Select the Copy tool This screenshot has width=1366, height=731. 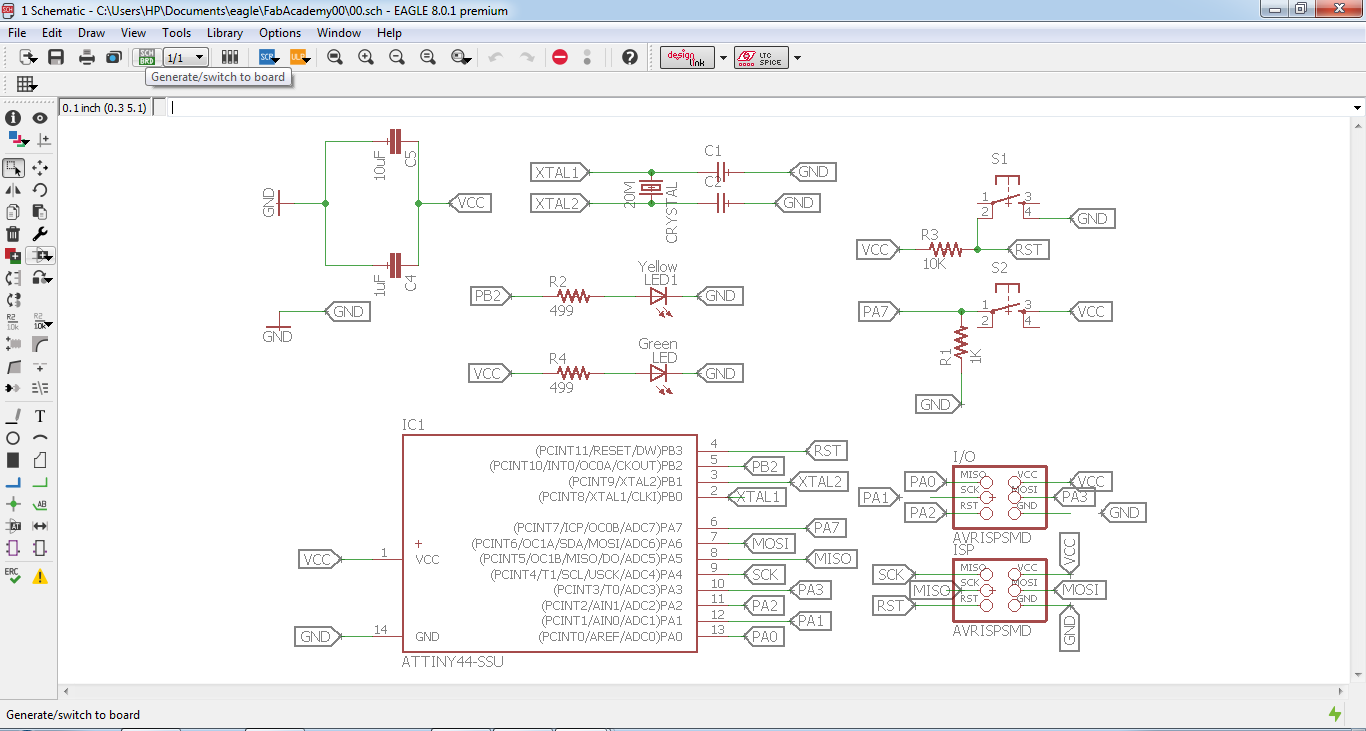click(x=13, y=212)
